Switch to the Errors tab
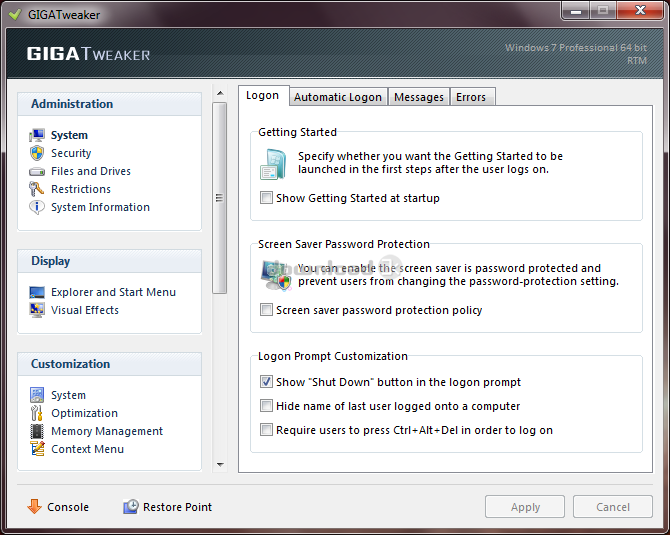The width and height of the screenshot is (670, 535). 471,97
